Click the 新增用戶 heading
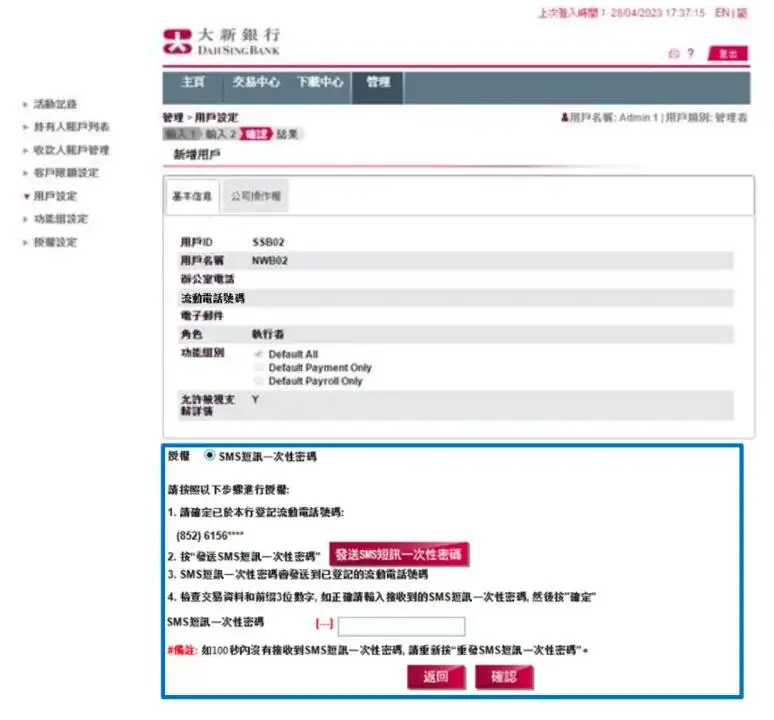This screenshot has width=774, height=720. tap(197, 154)
